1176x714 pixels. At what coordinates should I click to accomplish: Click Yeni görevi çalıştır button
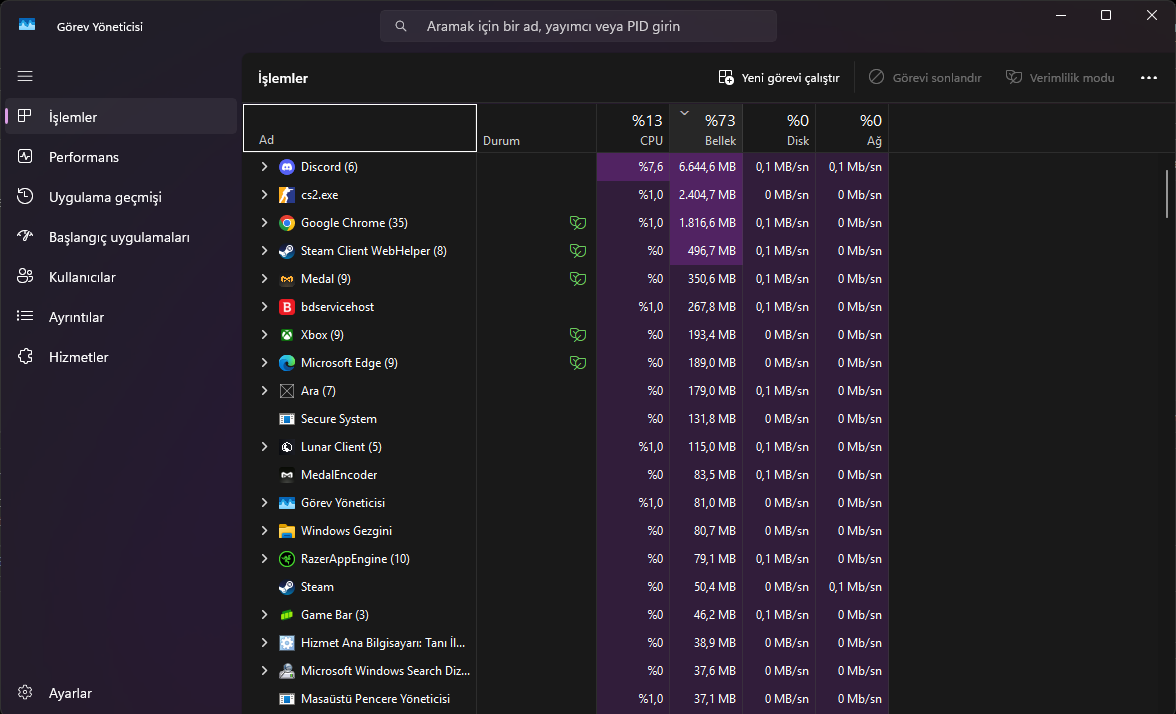point(779,78)
